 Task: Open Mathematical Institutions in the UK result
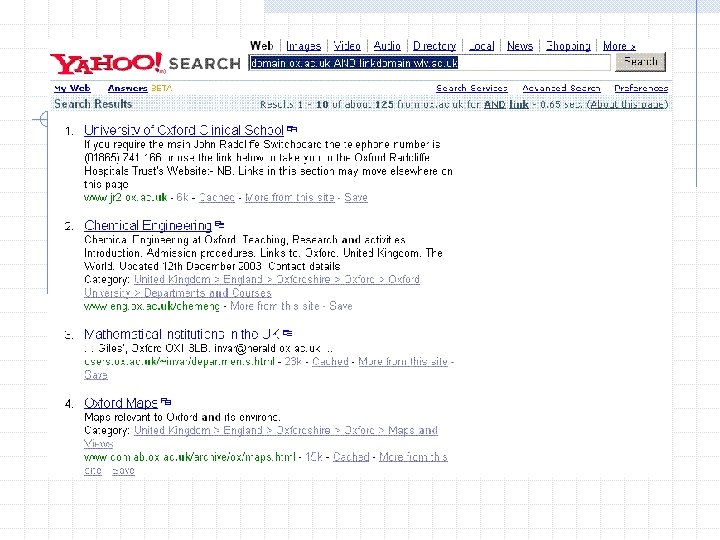[181, 334]
